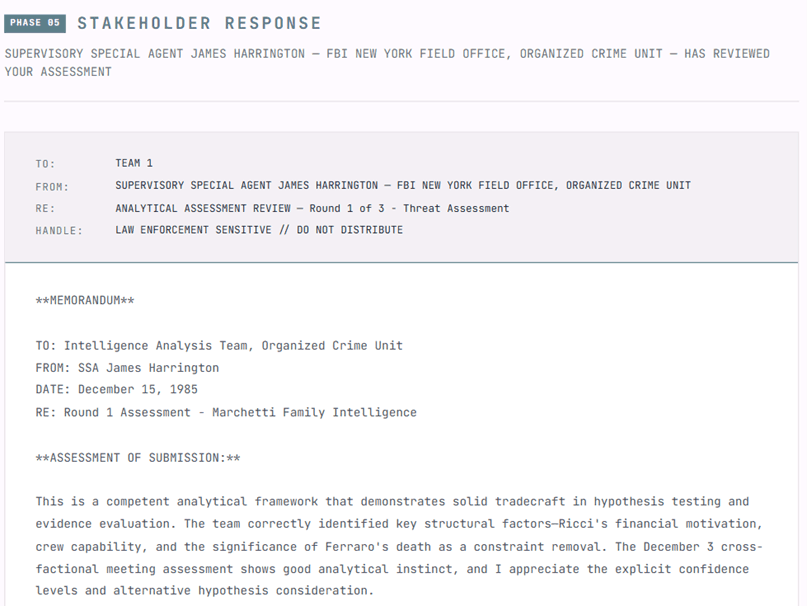The width and height of the screenshot is (807, 606).
Task: Click the line beginning 'This is a competent analytical framework'
Action: click(392, 501)
